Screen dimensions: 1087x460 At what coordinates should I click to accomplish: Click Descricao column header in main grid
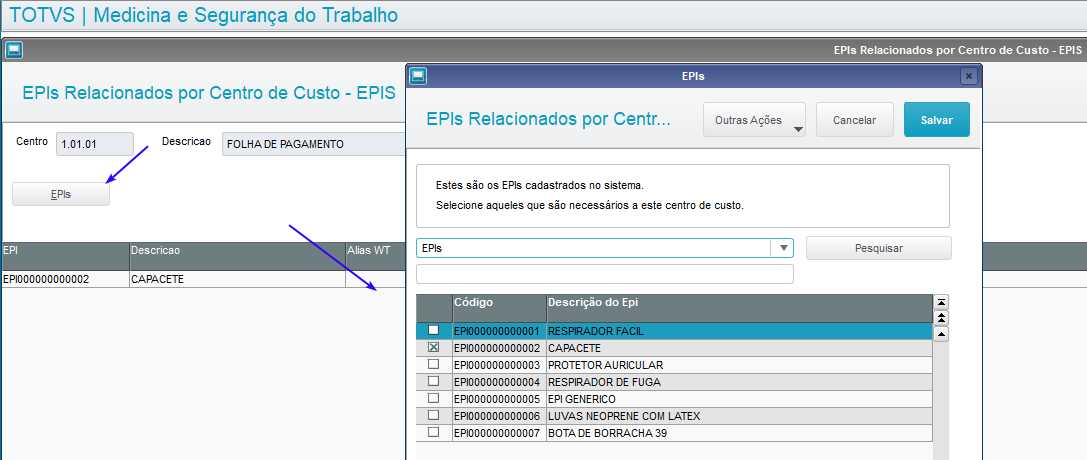pyautogui.click(x=237, y=256)
